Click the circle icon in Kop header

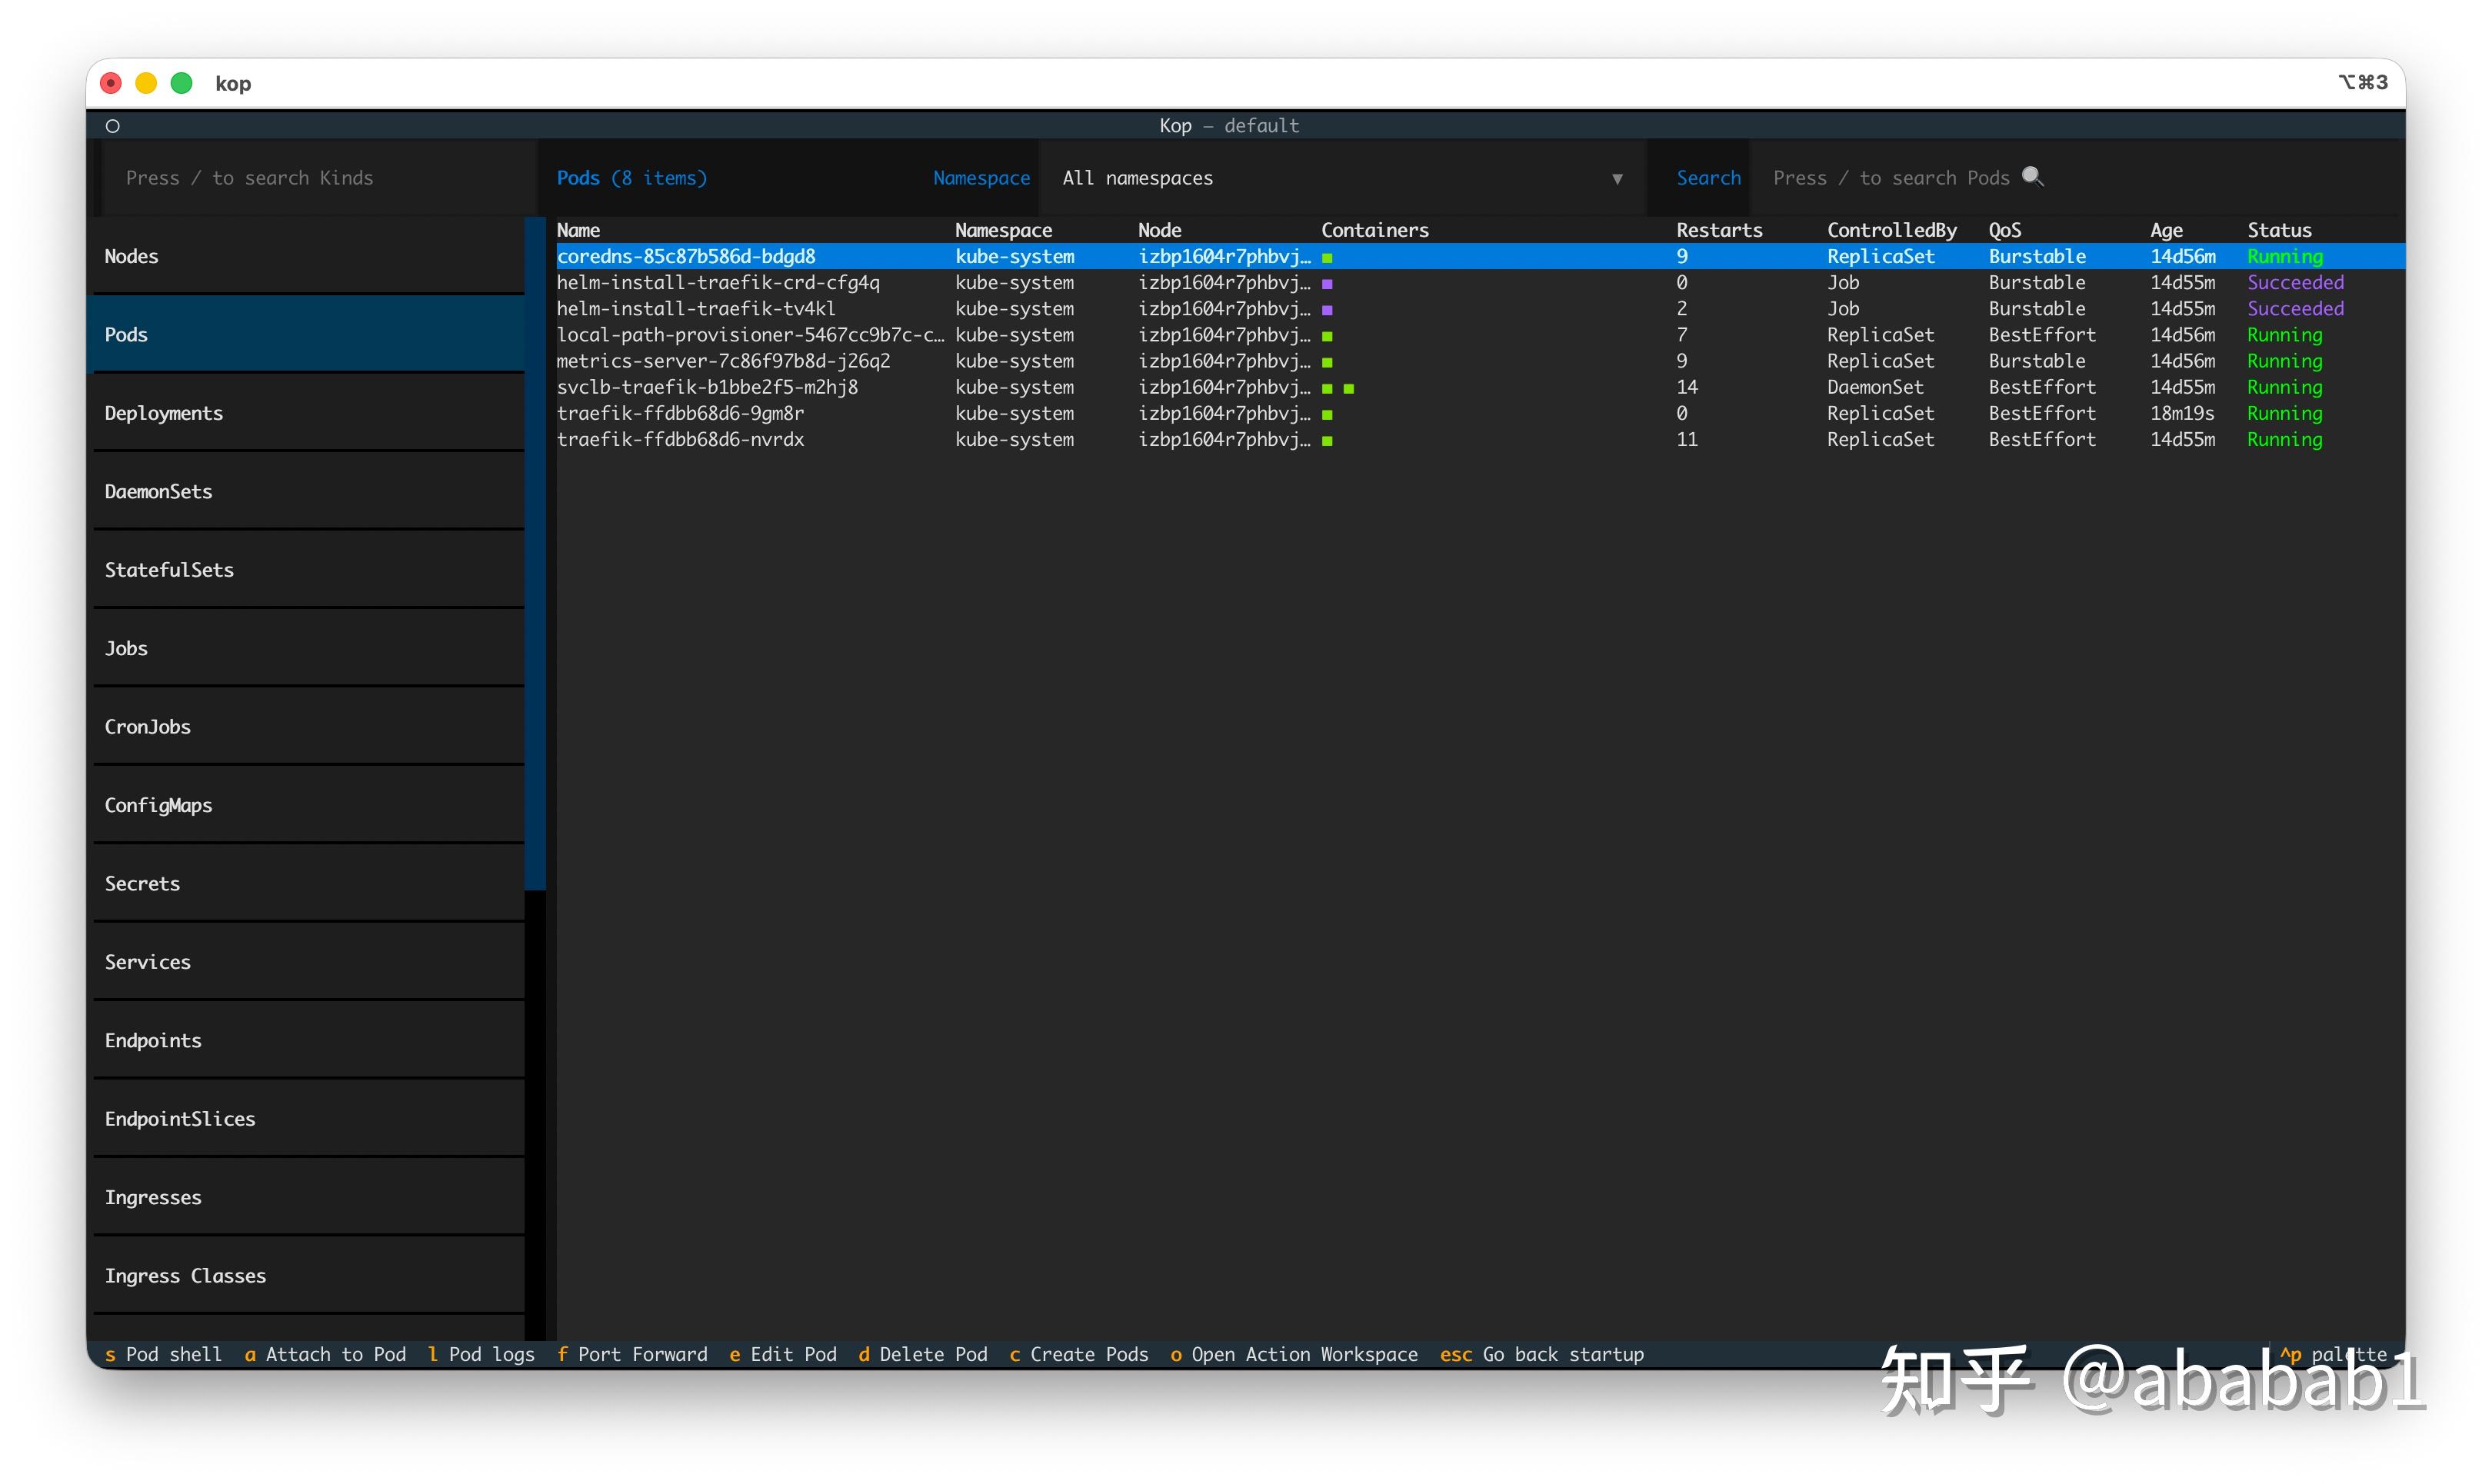113,126
